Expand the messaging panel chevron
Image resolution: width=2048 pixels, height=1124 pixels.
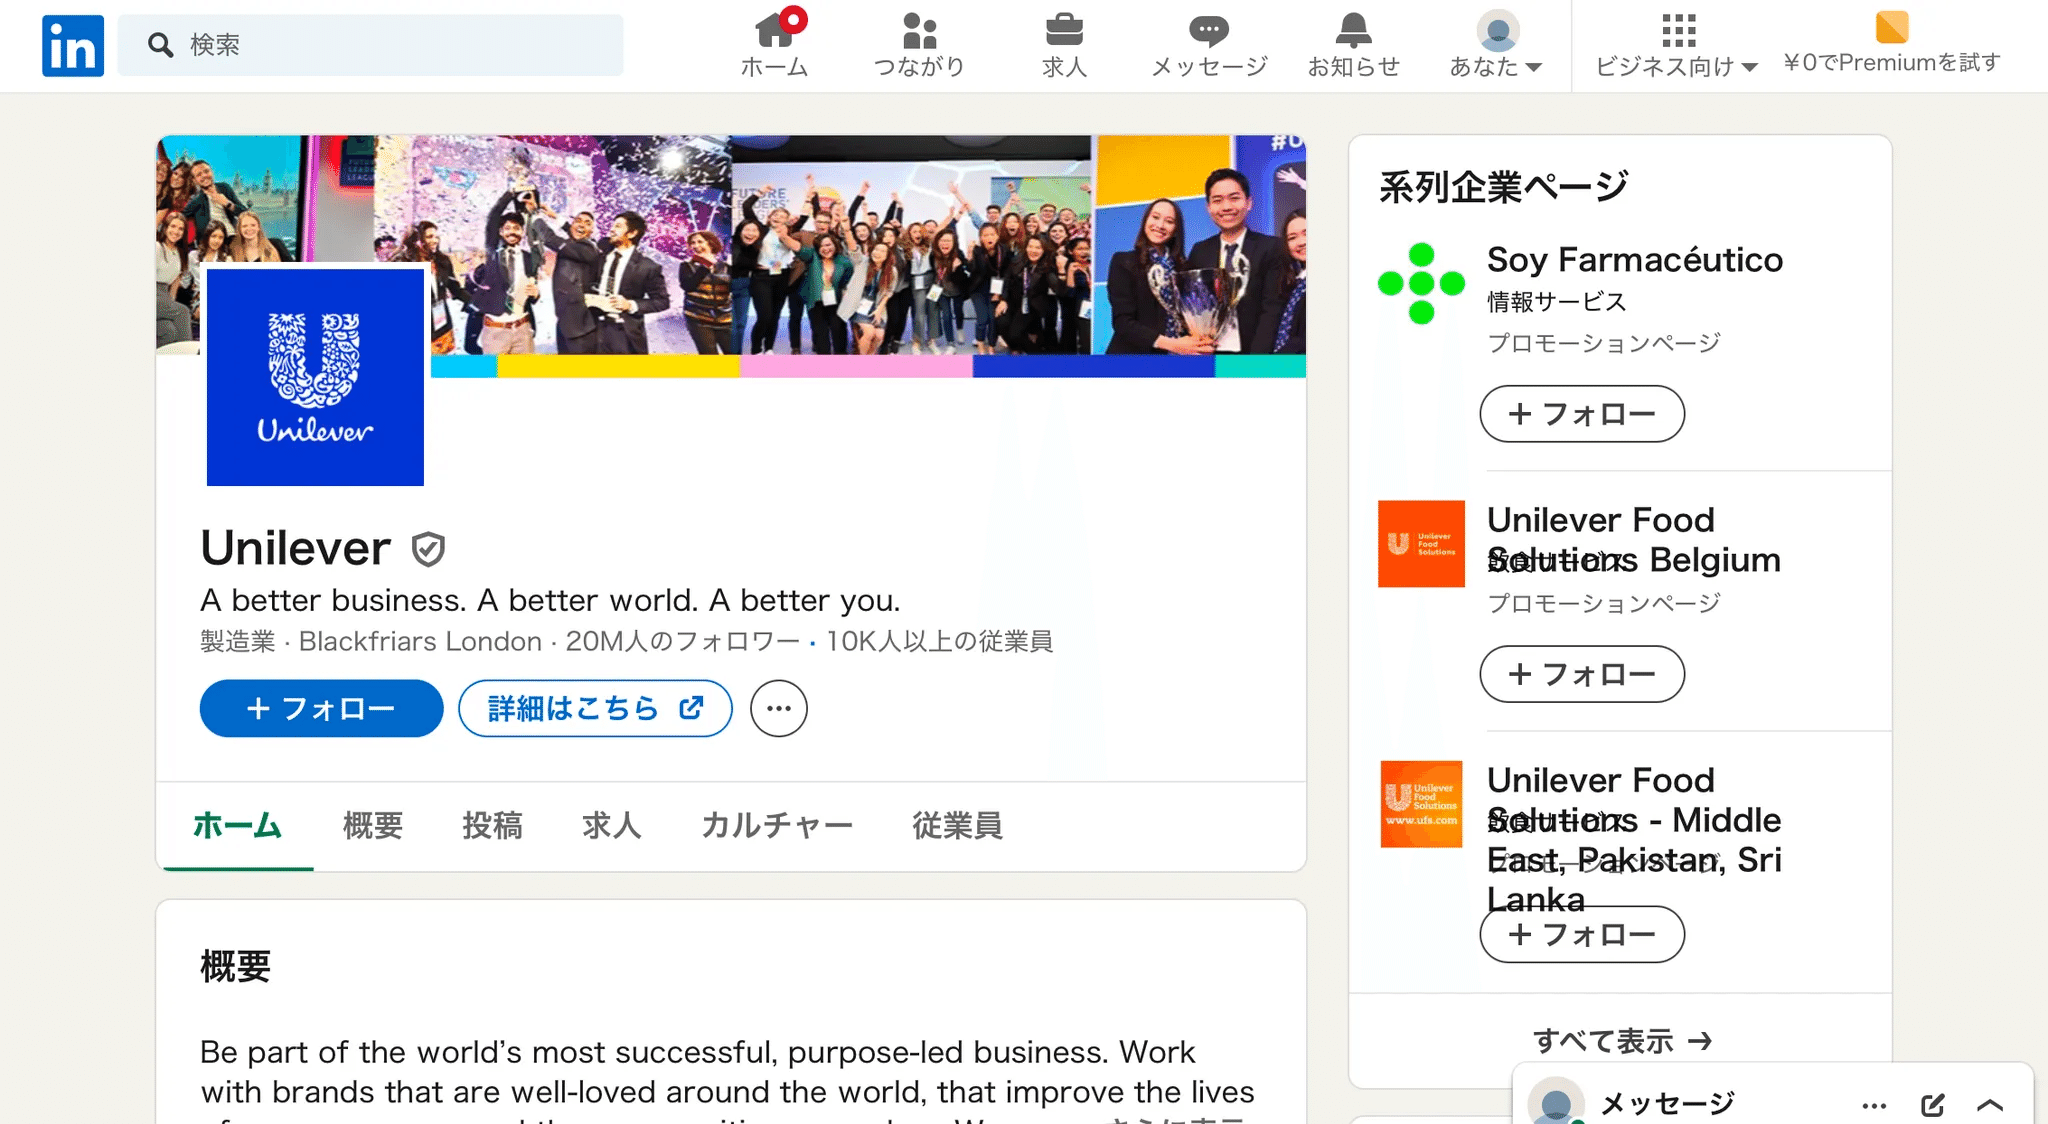point(1990,1105)
